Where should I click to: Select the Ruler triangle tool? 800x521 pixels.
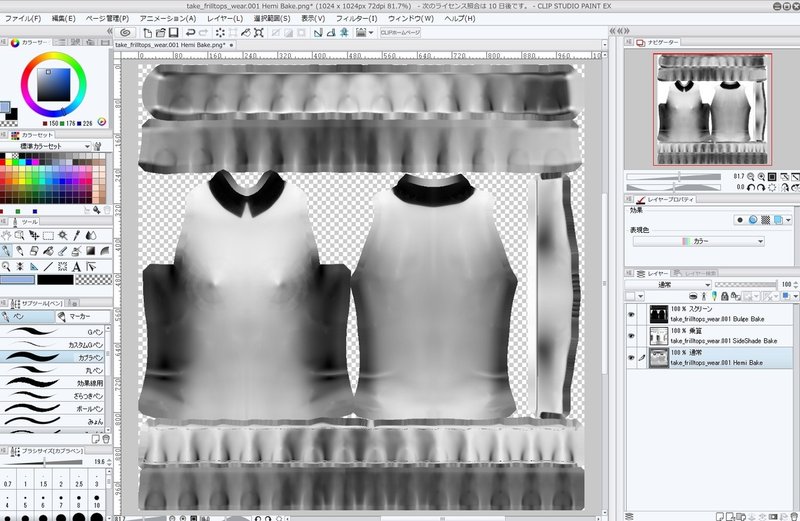click(34, 266)
